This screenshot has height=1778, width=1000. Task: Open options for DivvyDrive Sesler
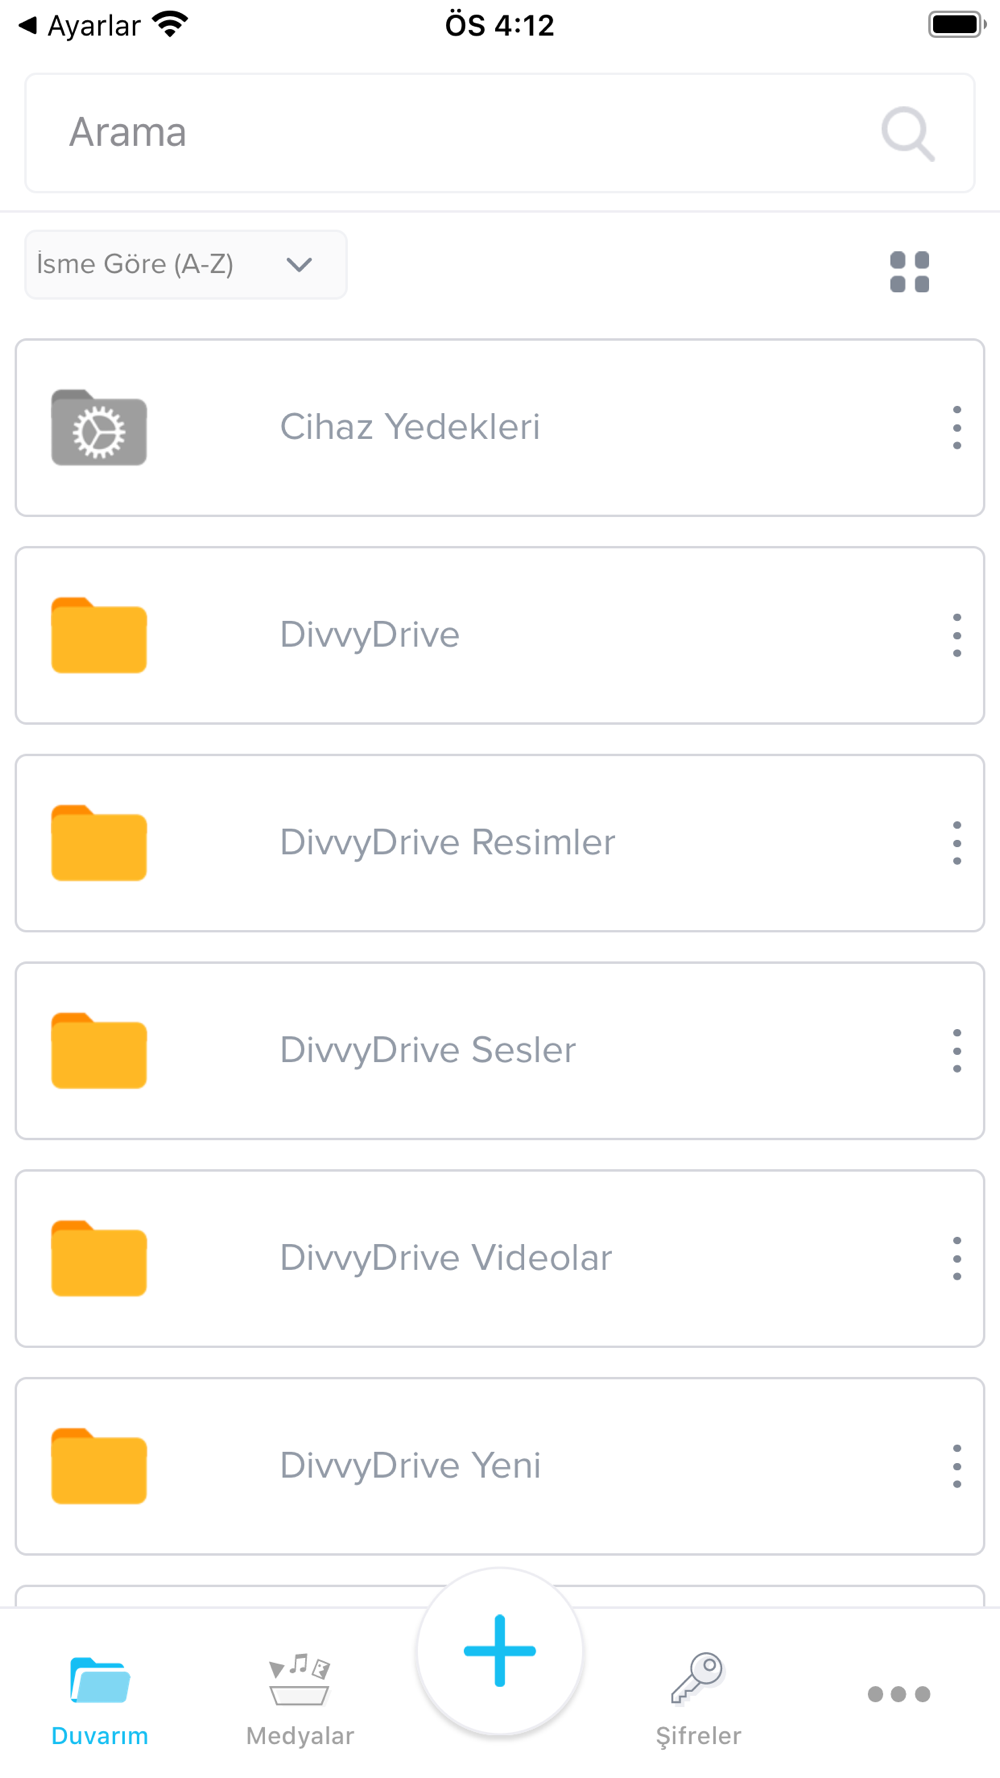click(957, 1051)
